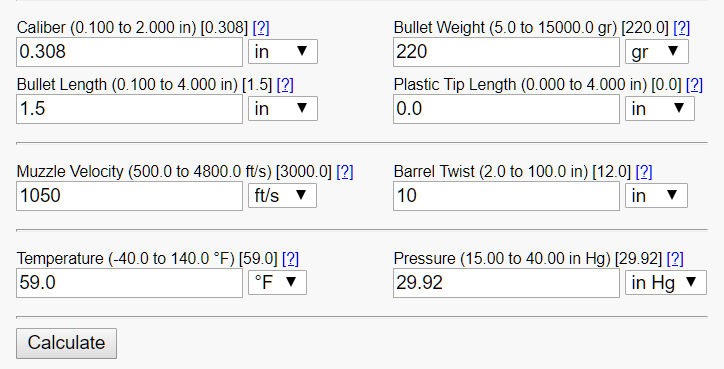Expand the Caliber unit dropdown
Viewport: 724px width, 369px height.
tap(283, 51)
